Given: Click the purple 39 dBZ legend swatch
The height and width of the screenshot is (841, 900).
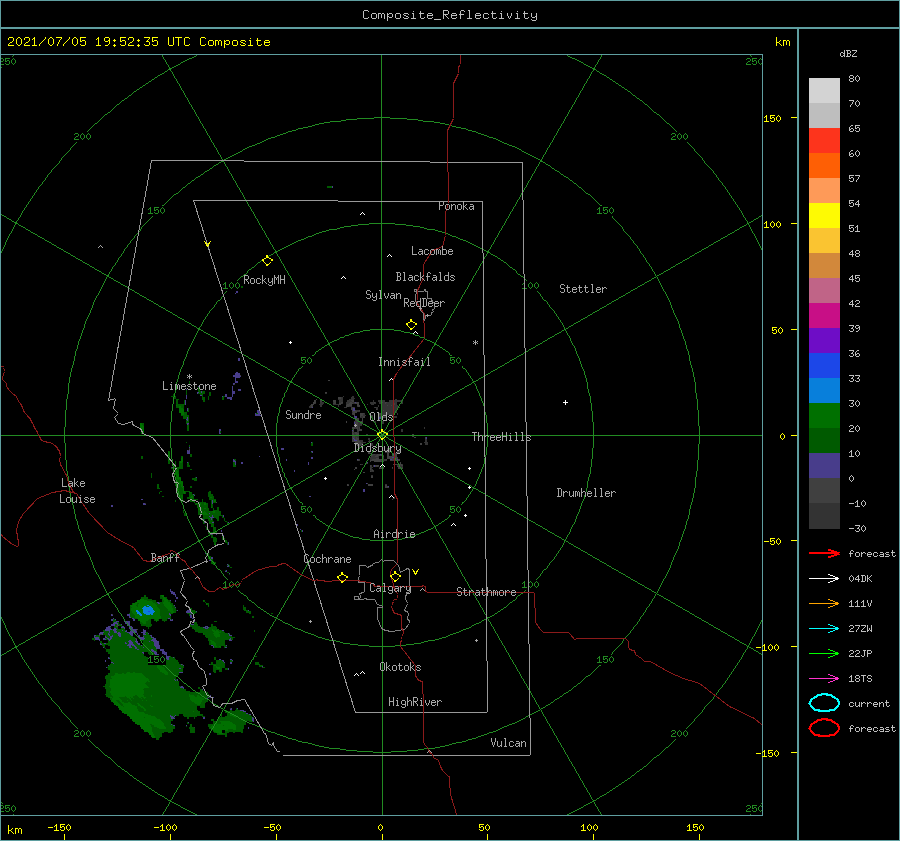Looking at the screenshot, I should (824, 340).
